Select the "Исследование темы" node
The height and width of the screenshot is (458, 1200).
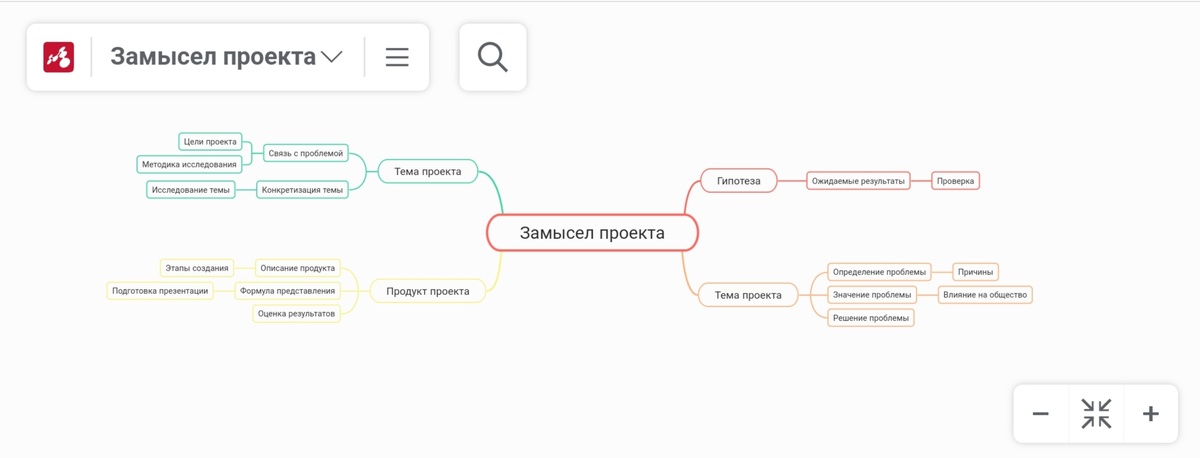[191, 190]
